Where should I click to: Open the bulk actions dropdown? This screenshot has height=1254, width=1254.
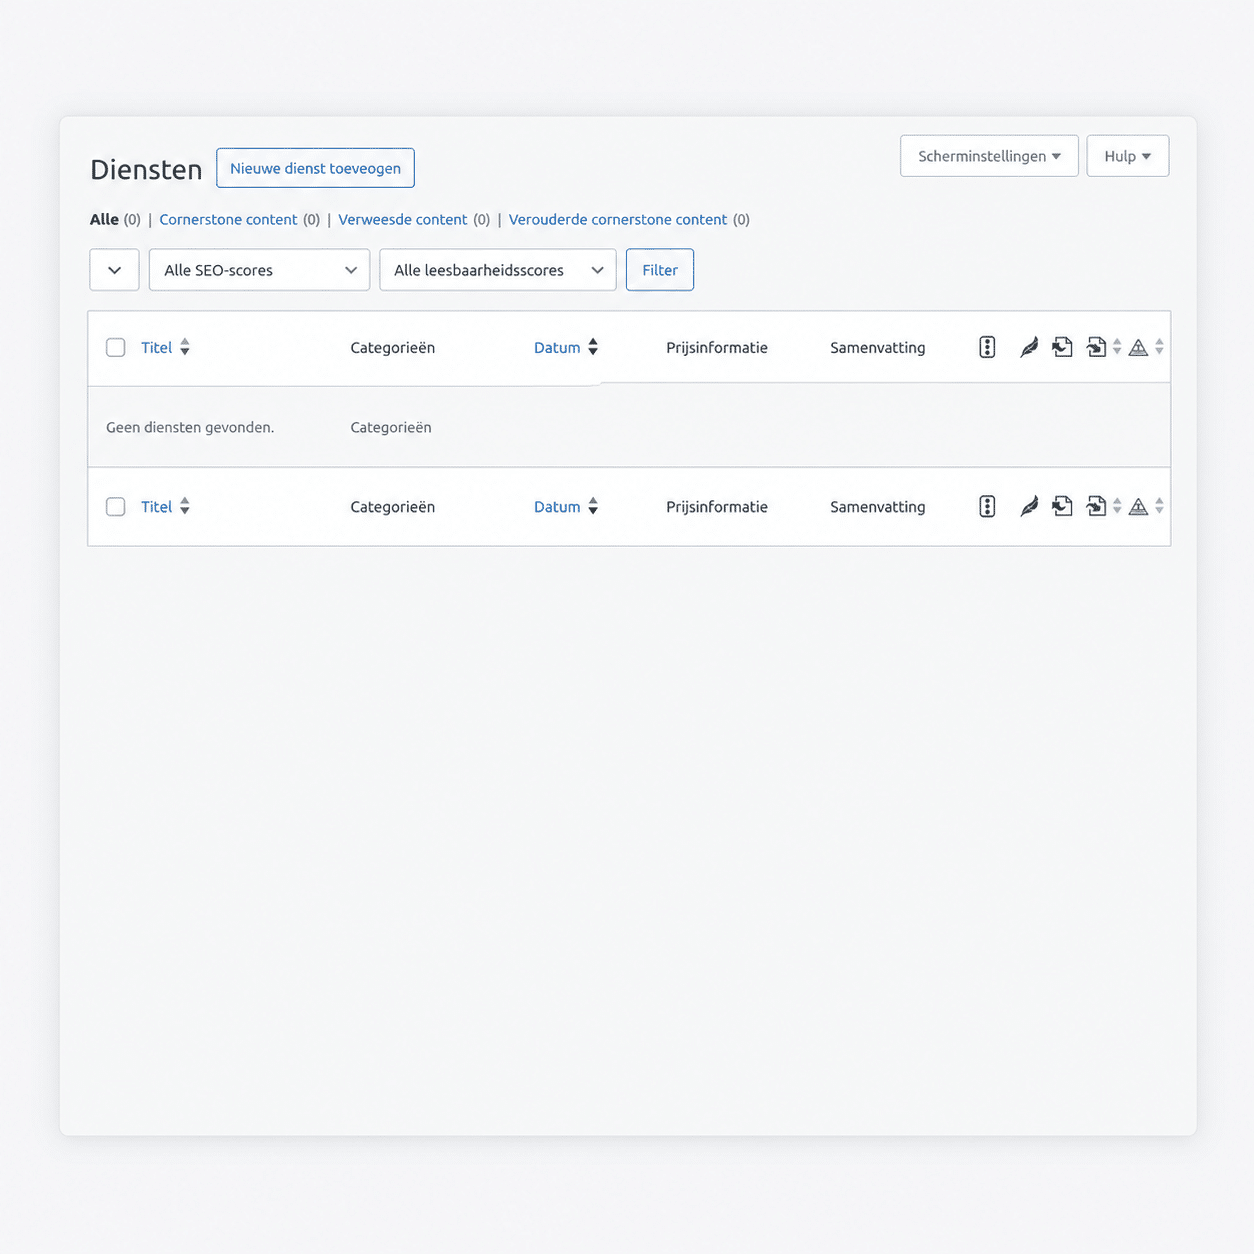[114, 270]
